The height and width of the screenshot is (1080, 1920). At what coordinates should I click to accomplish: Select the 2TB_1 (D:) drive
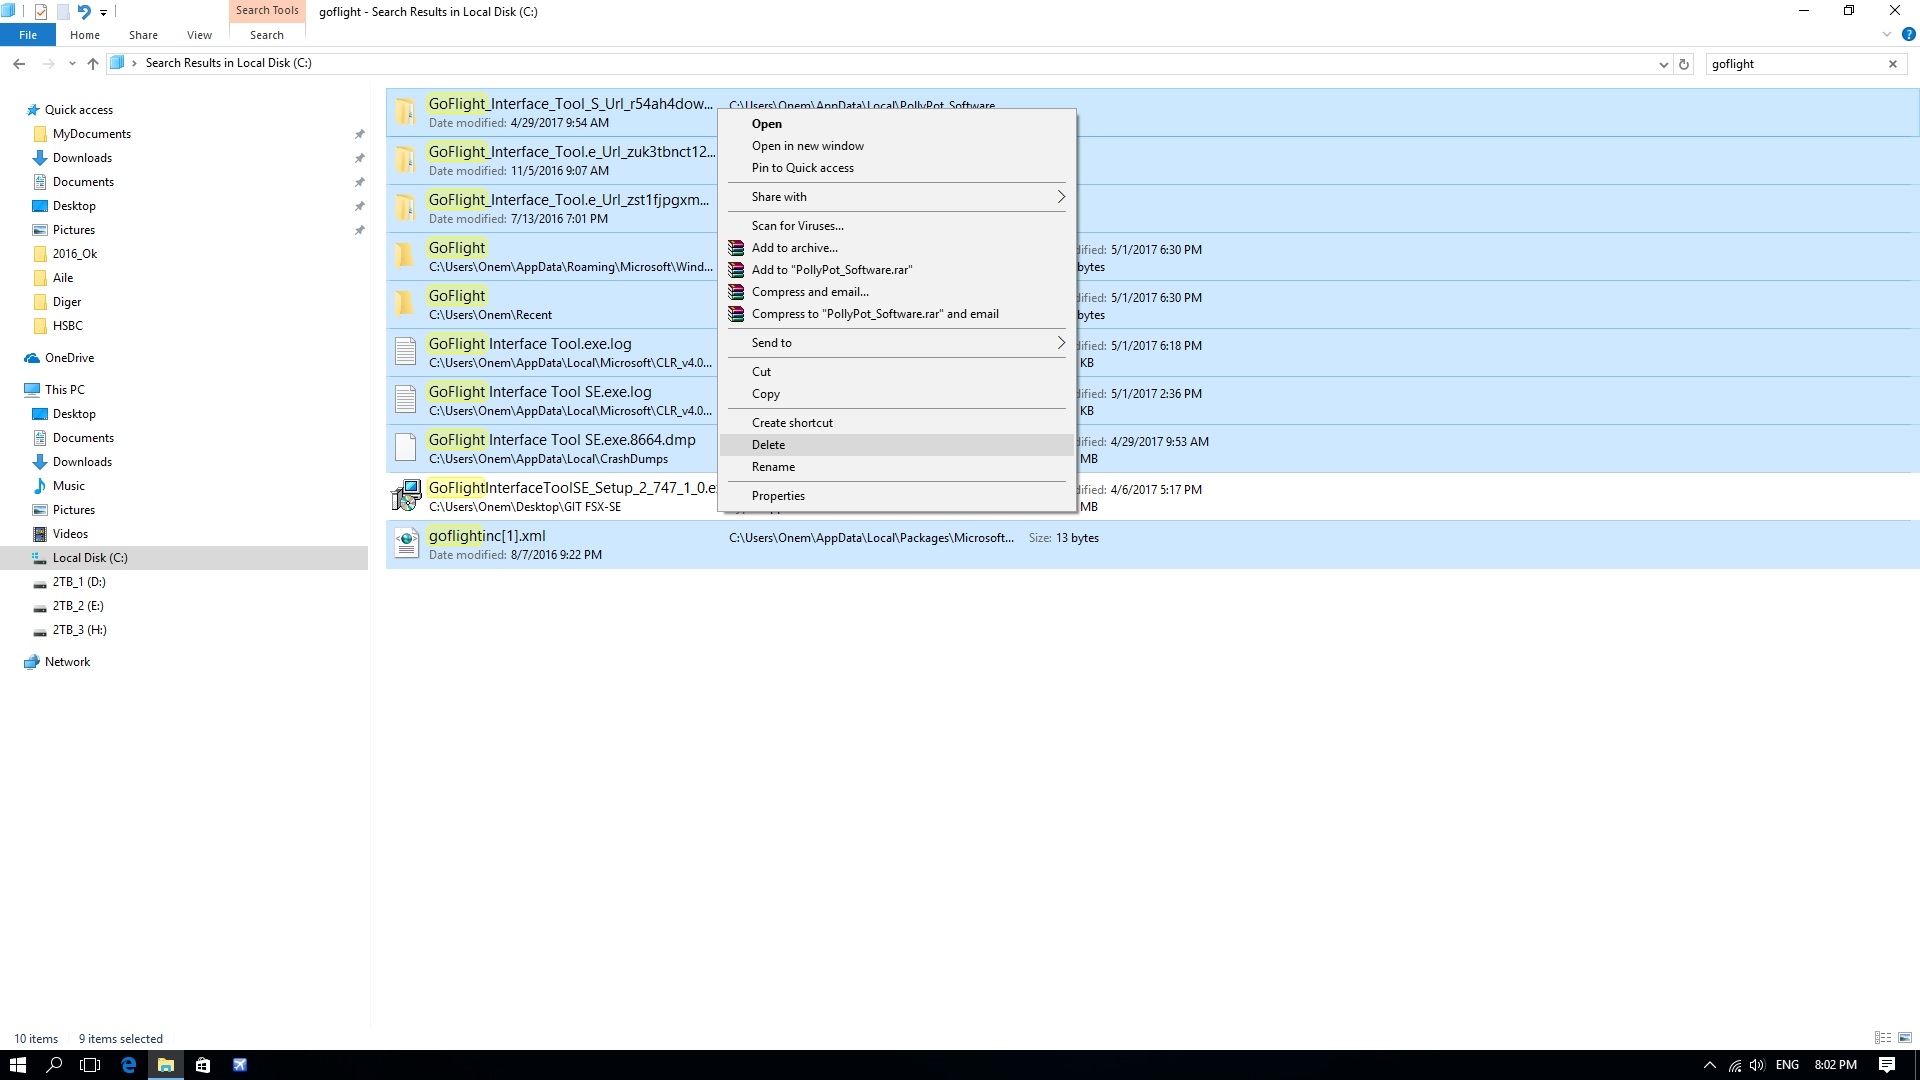[79, 582]
